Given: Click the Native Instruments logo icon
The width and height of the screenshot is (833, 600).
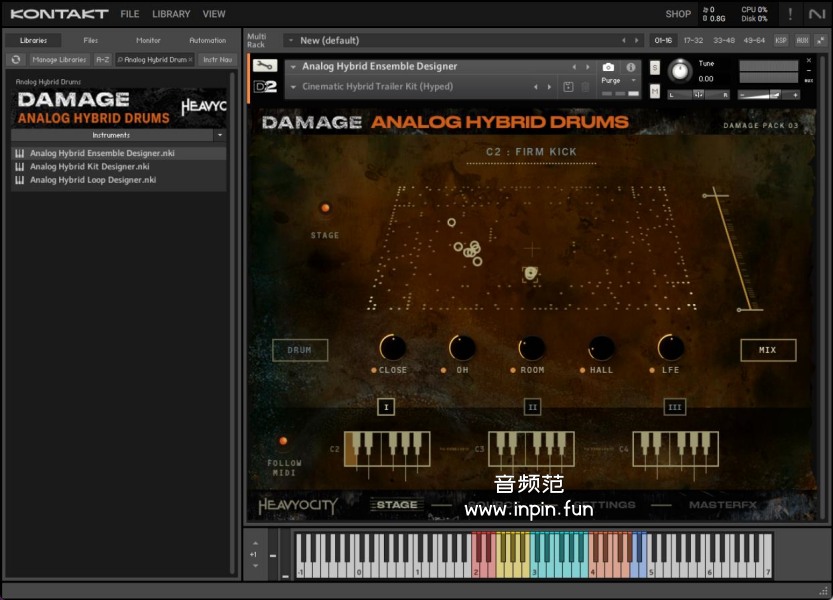Looking at the screenshot, I should (x=817, y=14).
